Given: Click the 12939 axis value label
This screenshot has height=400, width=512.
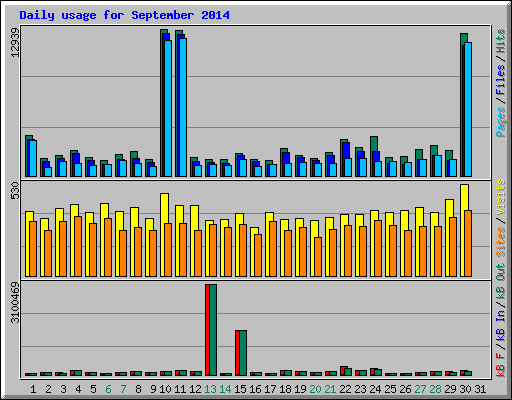Looking at the screenshot, I should coord(15,42).
